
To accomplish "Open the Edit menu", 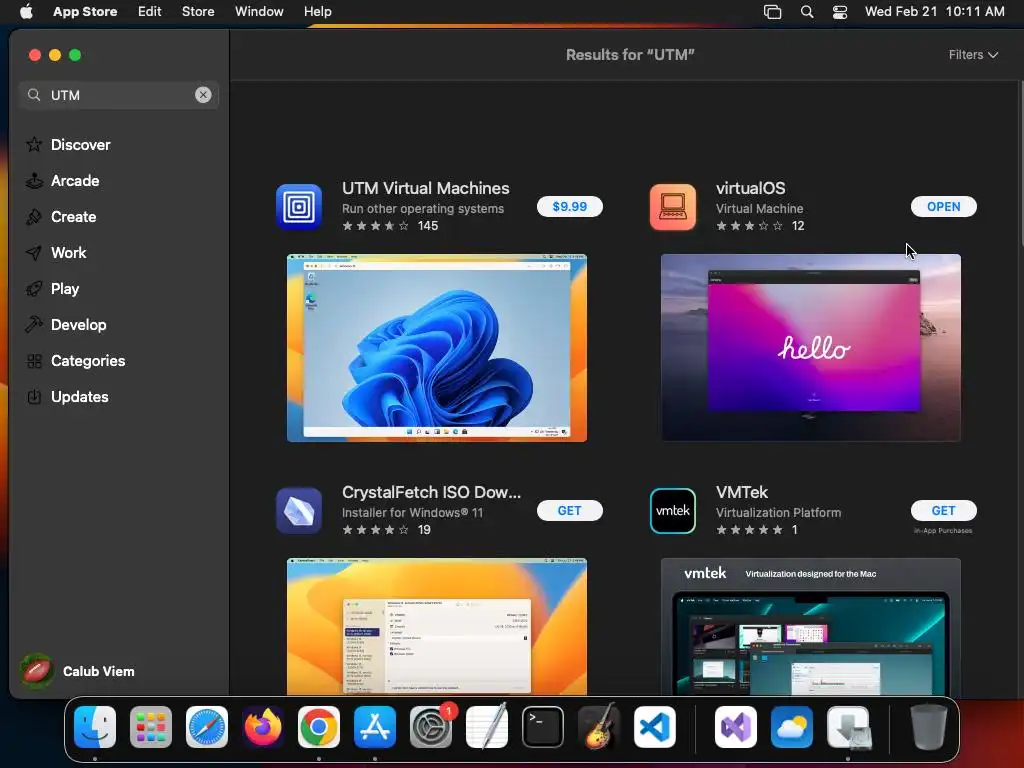I will coord(150,11).
